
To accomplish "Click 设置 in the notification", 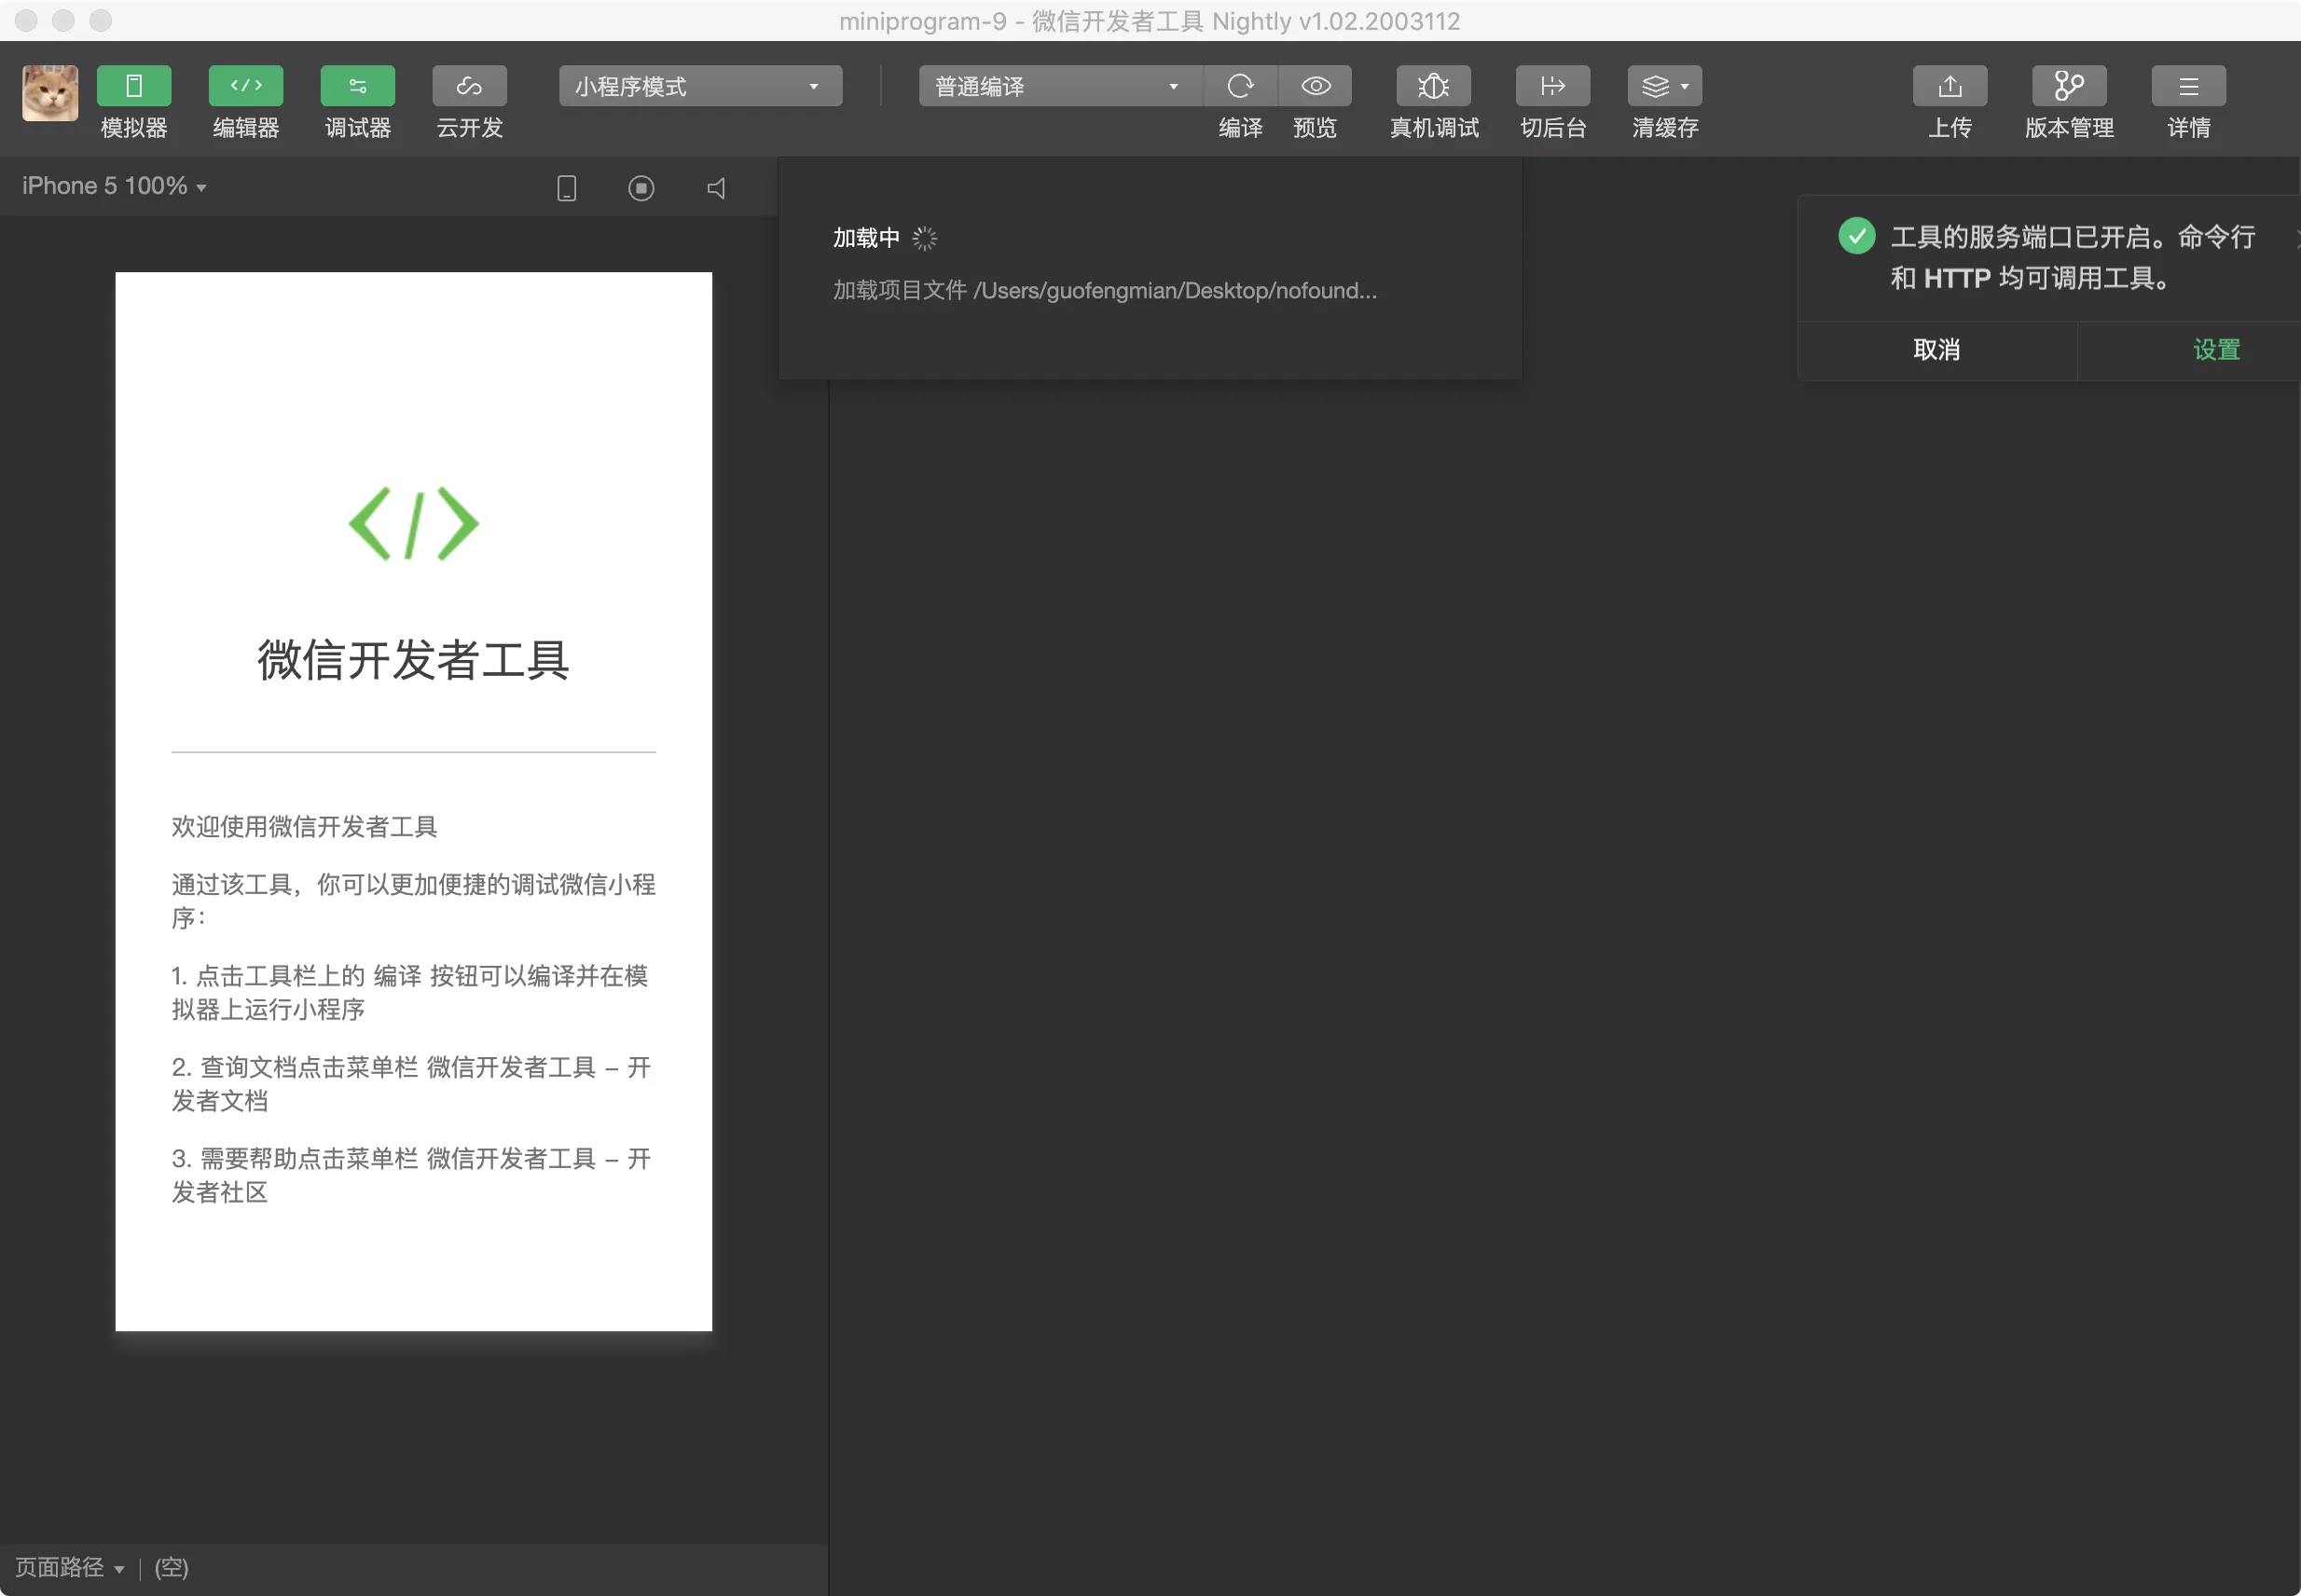I will pyautogui.click(x=2216, y=350).
